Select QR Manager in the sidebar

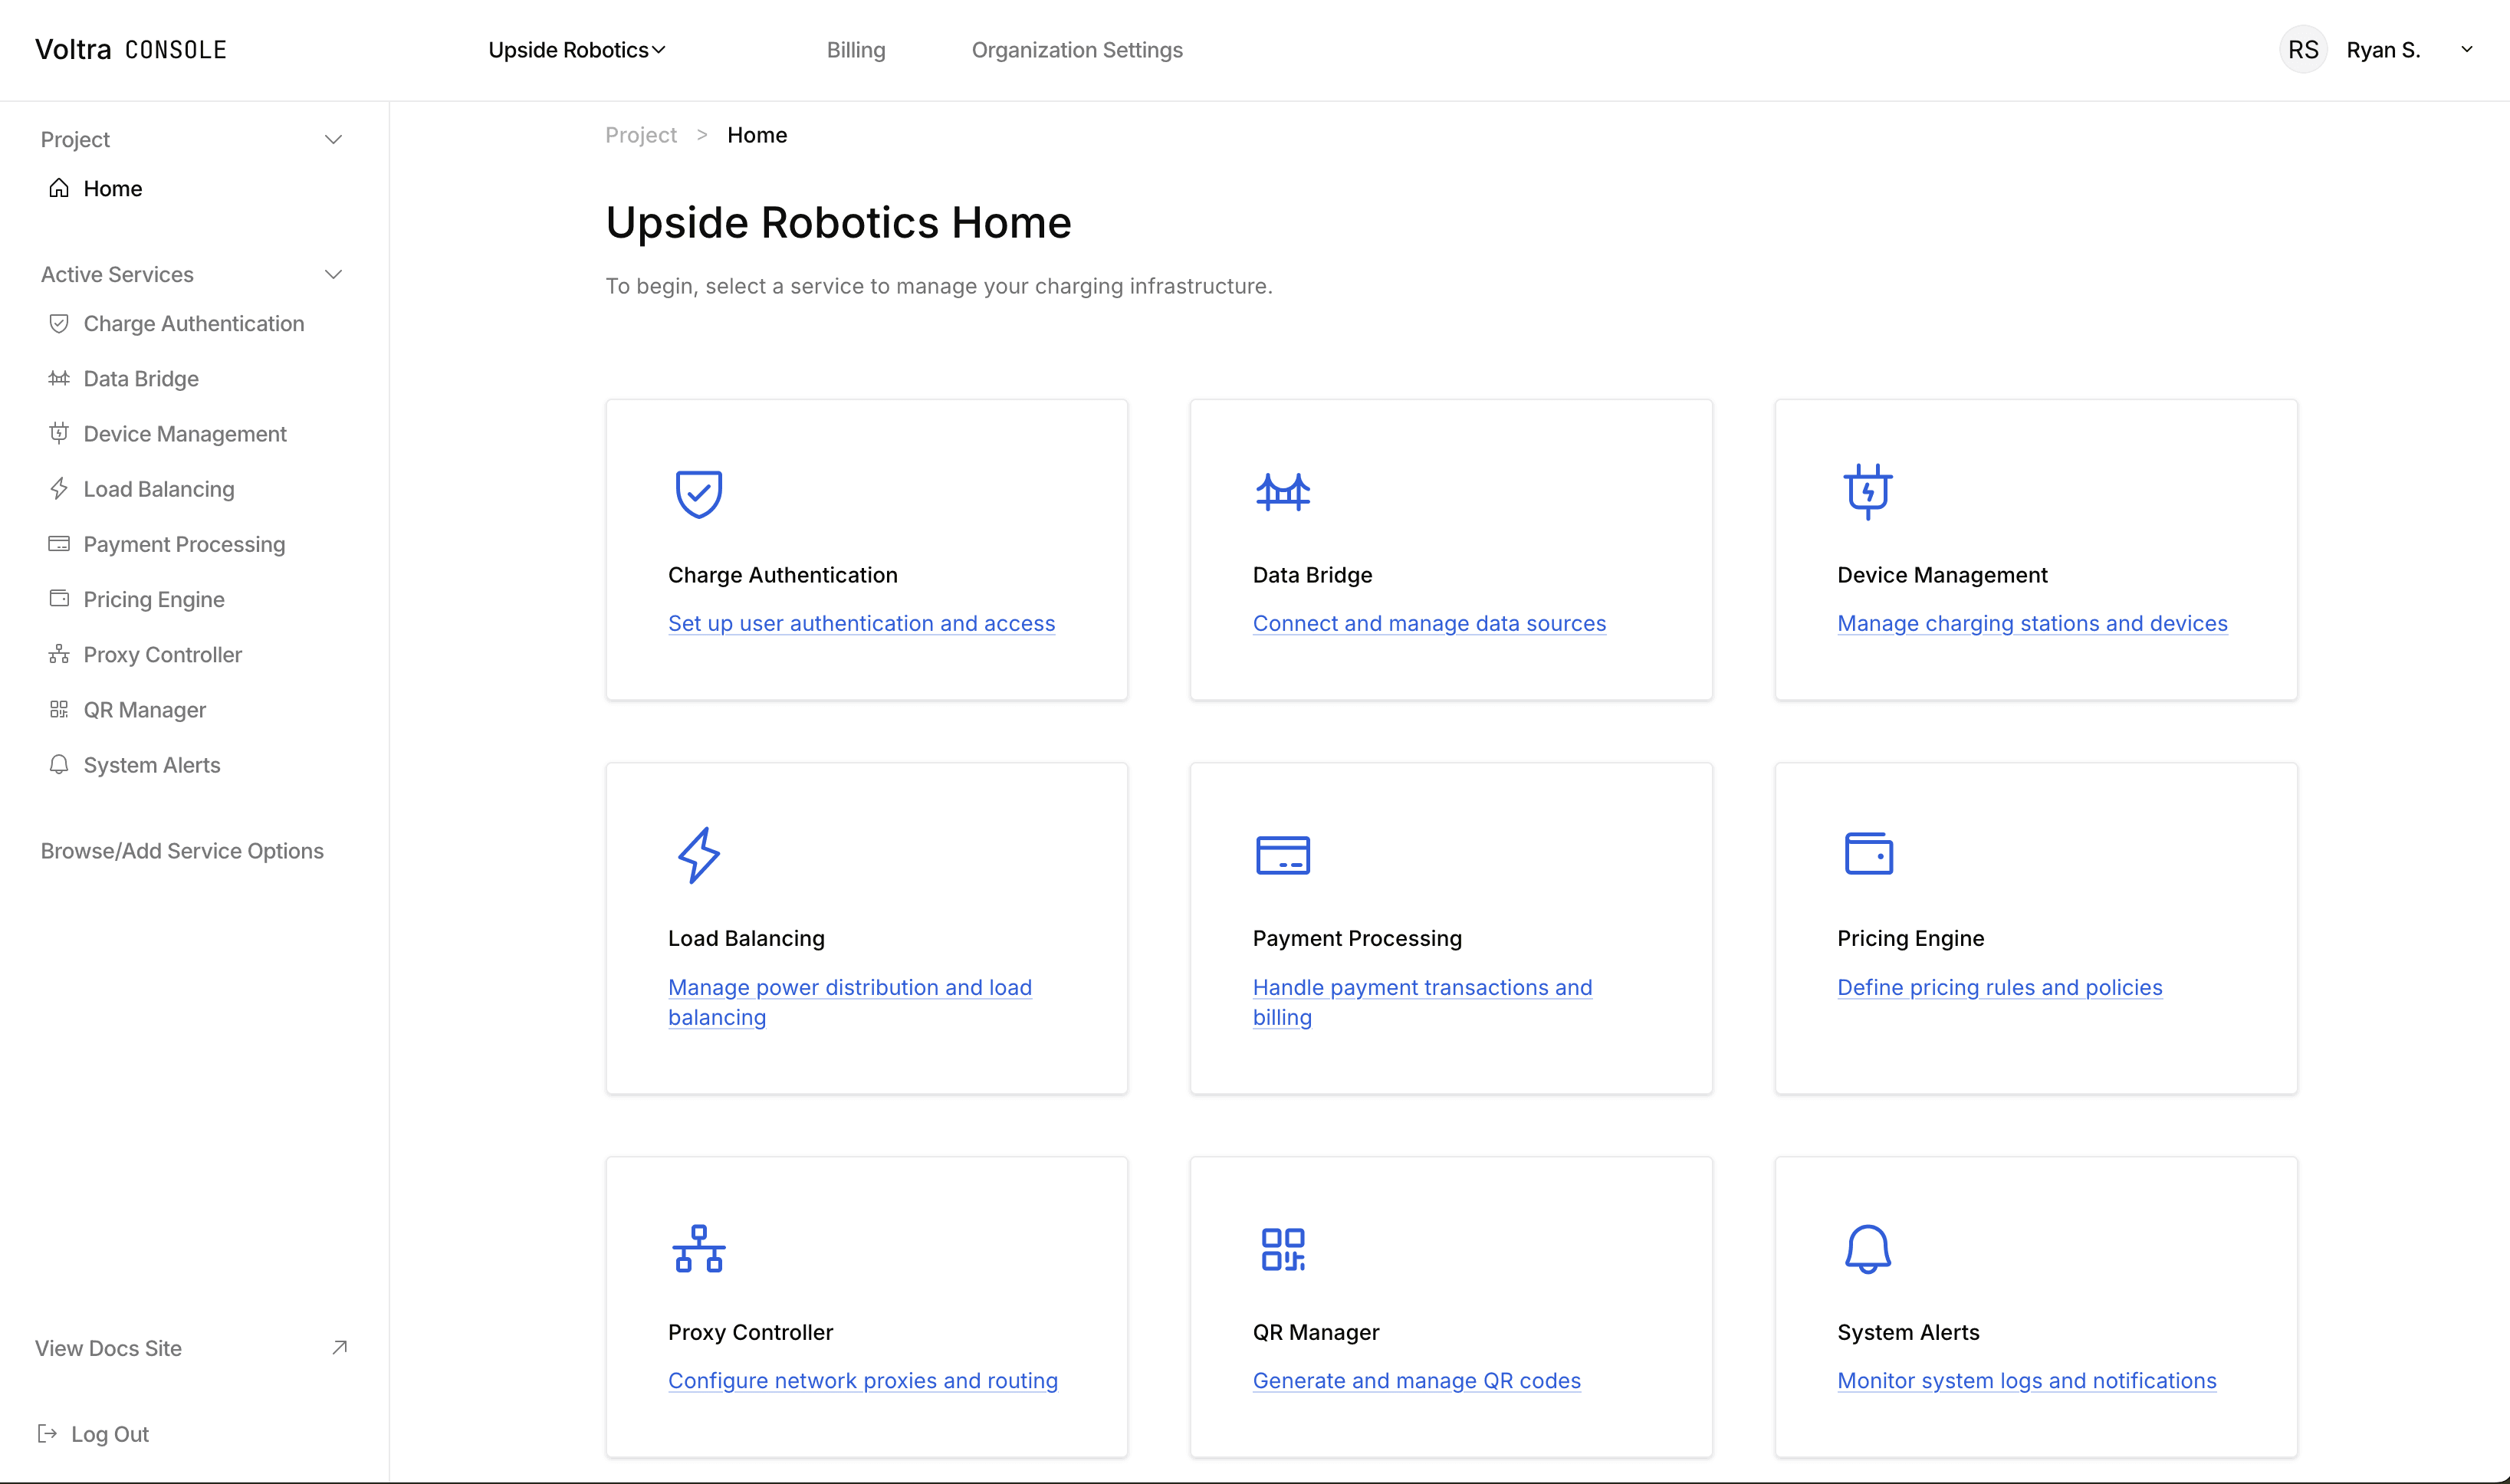point(144,709)
